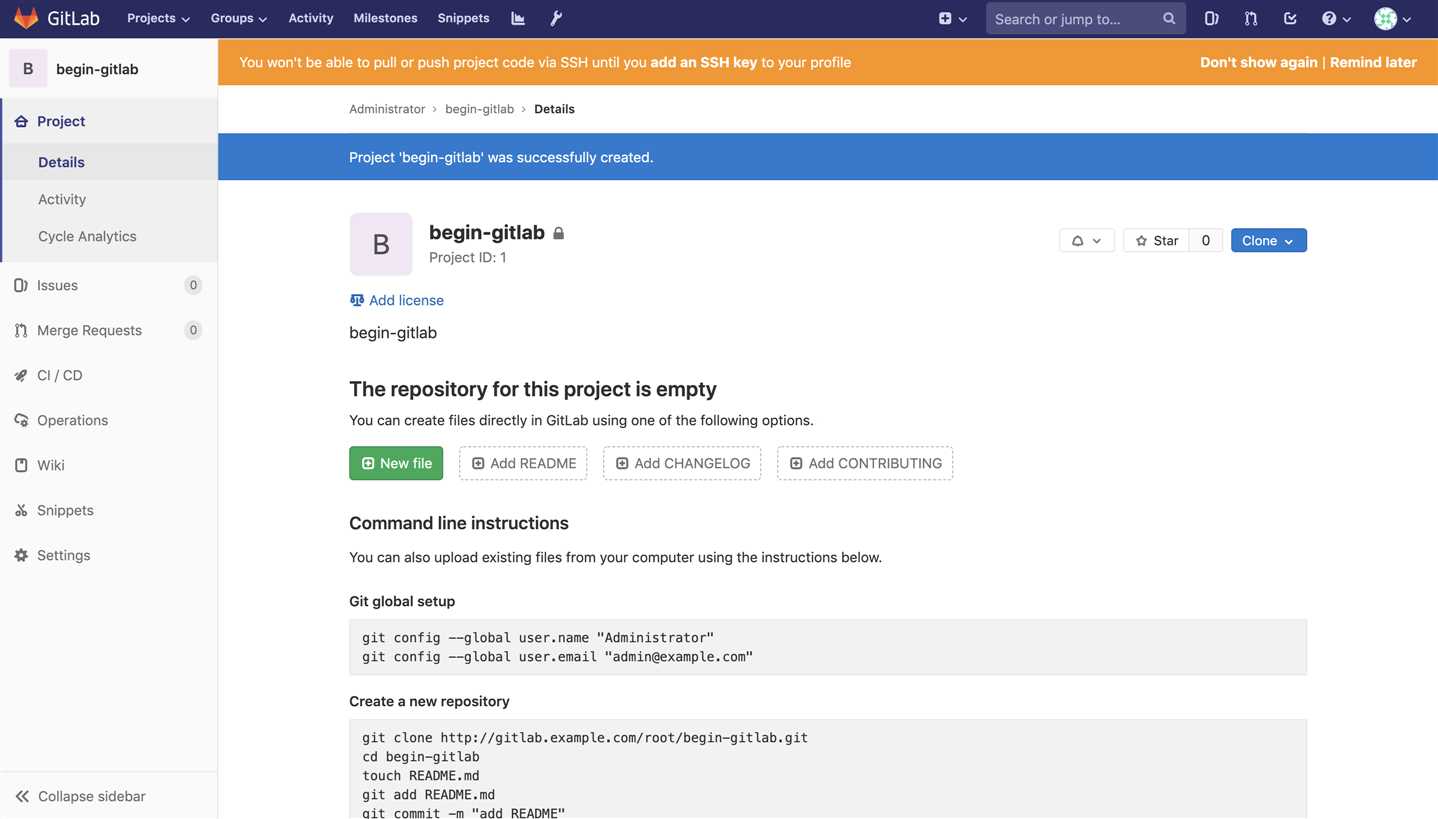This screenshot has height=819, width=1438.
Task: Click the GitLab fox logo
Action: (x=26, y=18)
